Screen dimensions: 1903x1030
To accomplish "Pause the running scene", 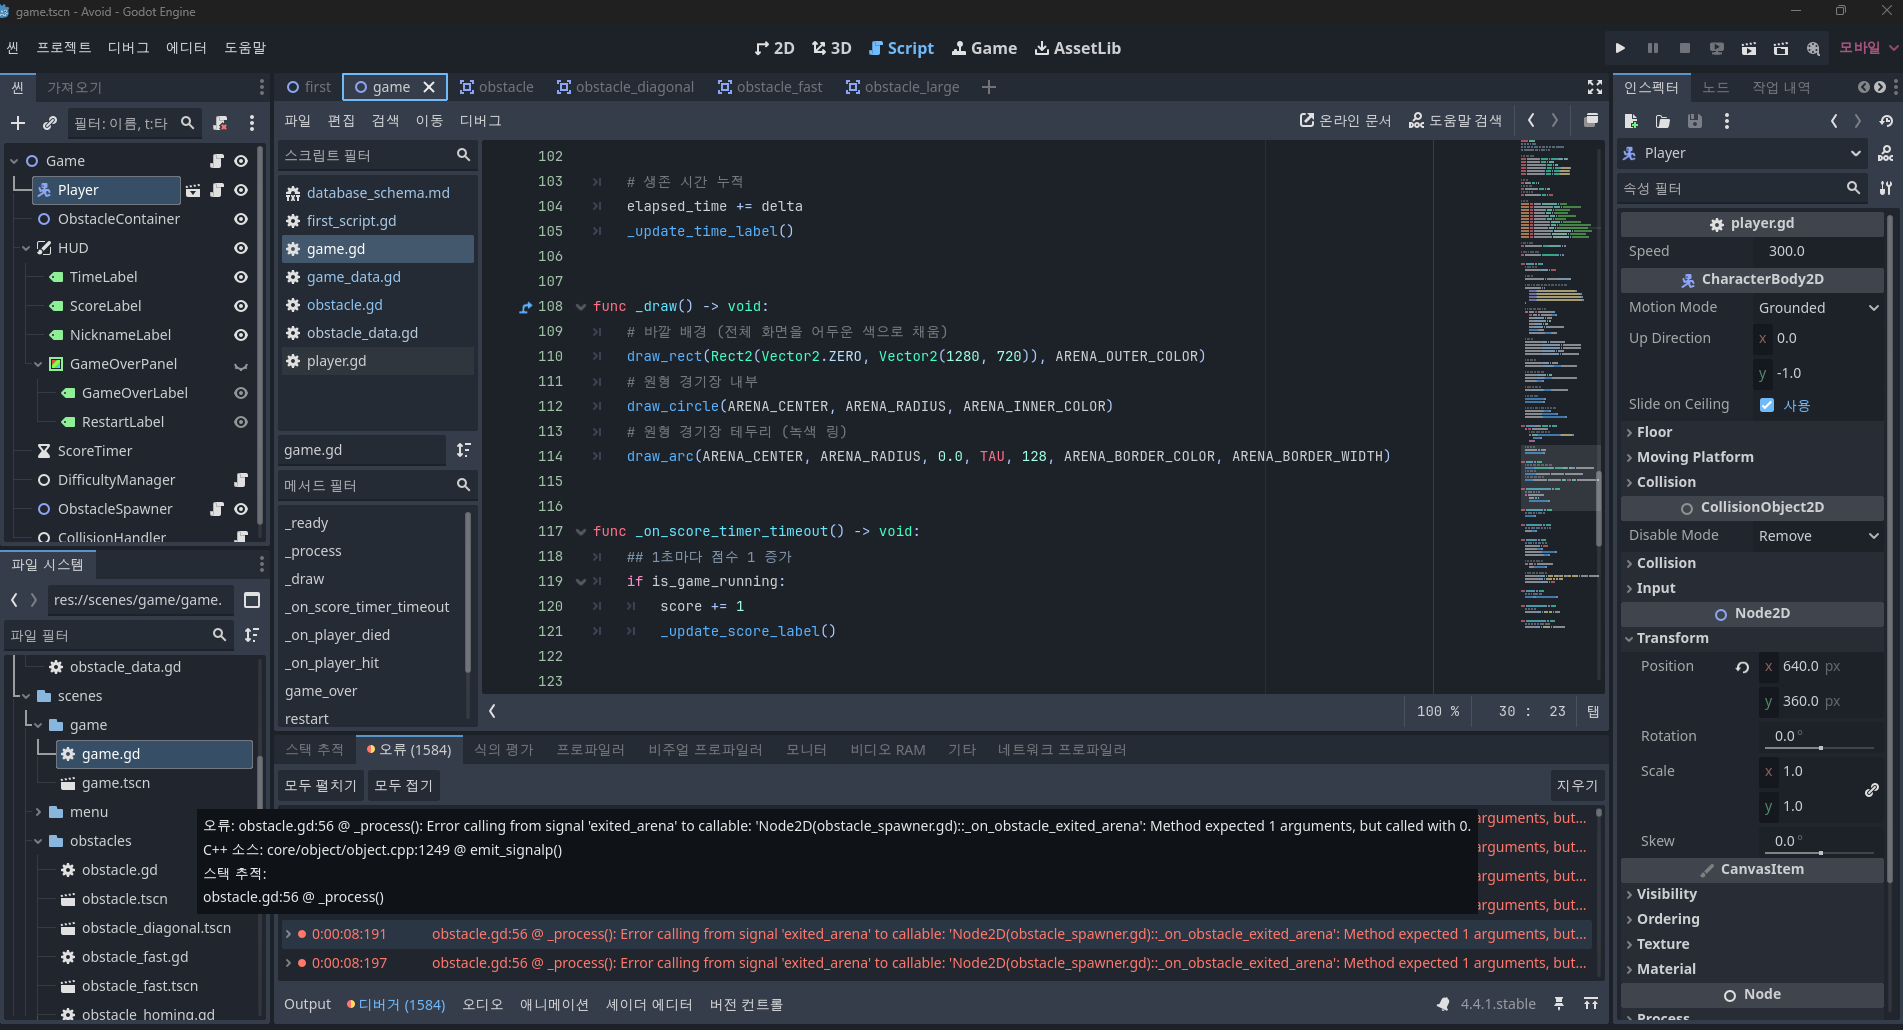I will [1653, 47].
